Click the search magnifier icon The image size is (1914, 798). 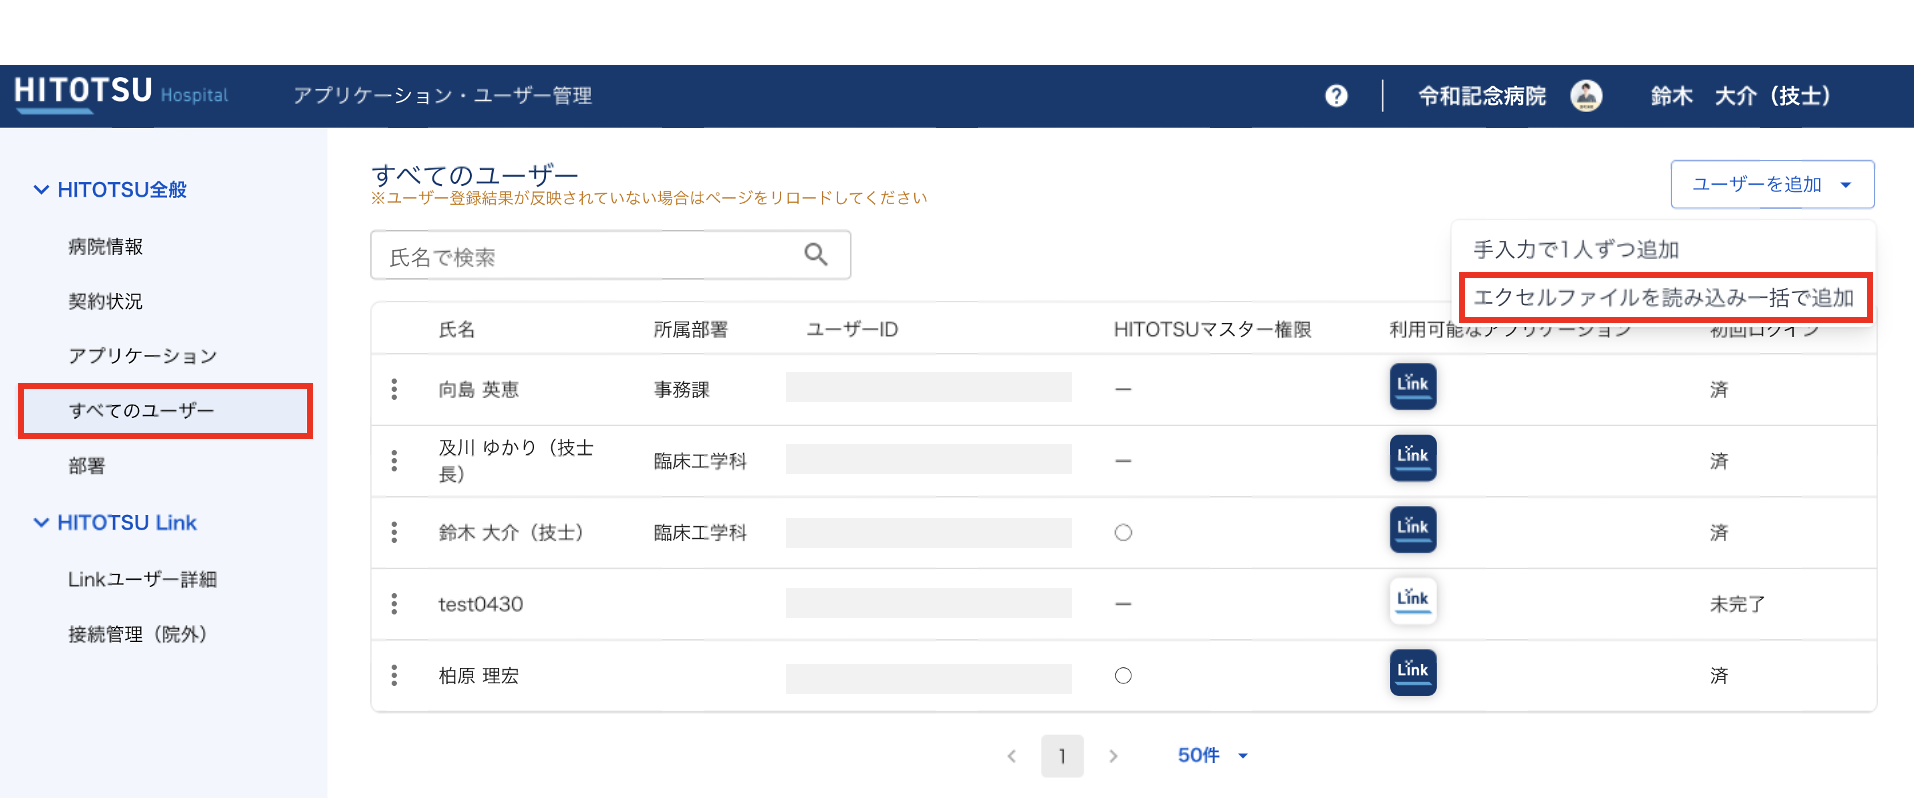click(816, 255)
